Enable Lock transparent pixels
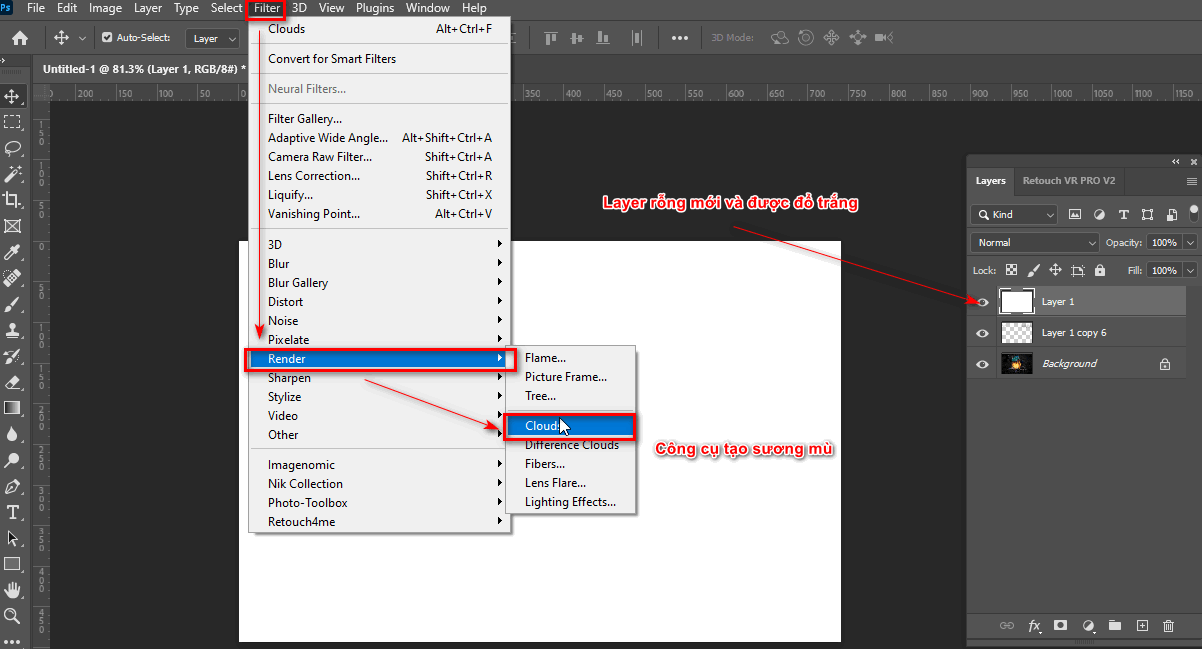The width and height of the screenshot is (1202, 649). point(1012,270)
